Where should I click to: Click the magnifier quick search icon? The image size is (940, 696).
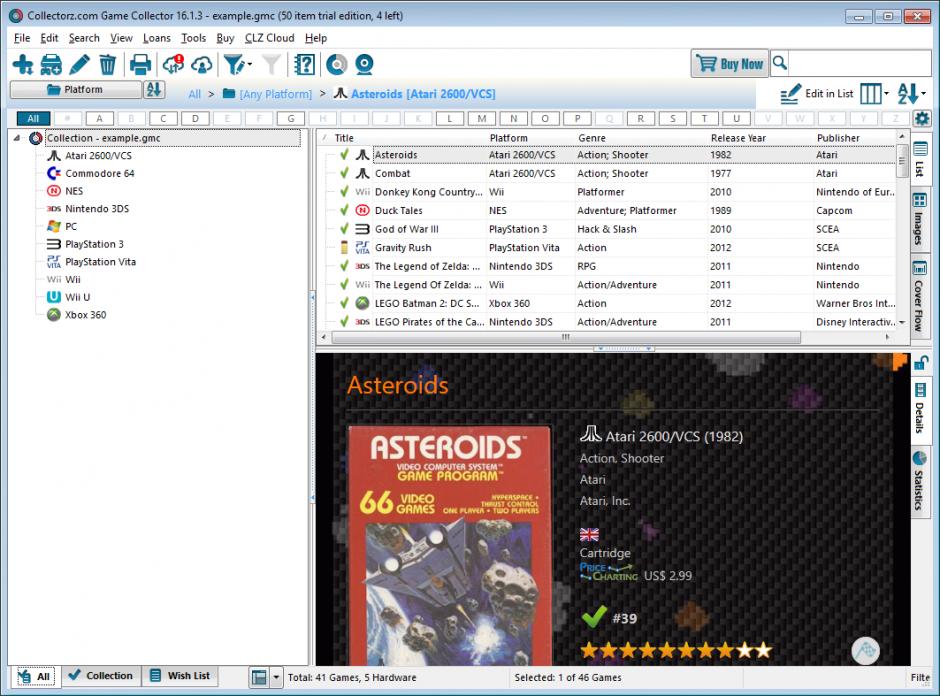779,62
